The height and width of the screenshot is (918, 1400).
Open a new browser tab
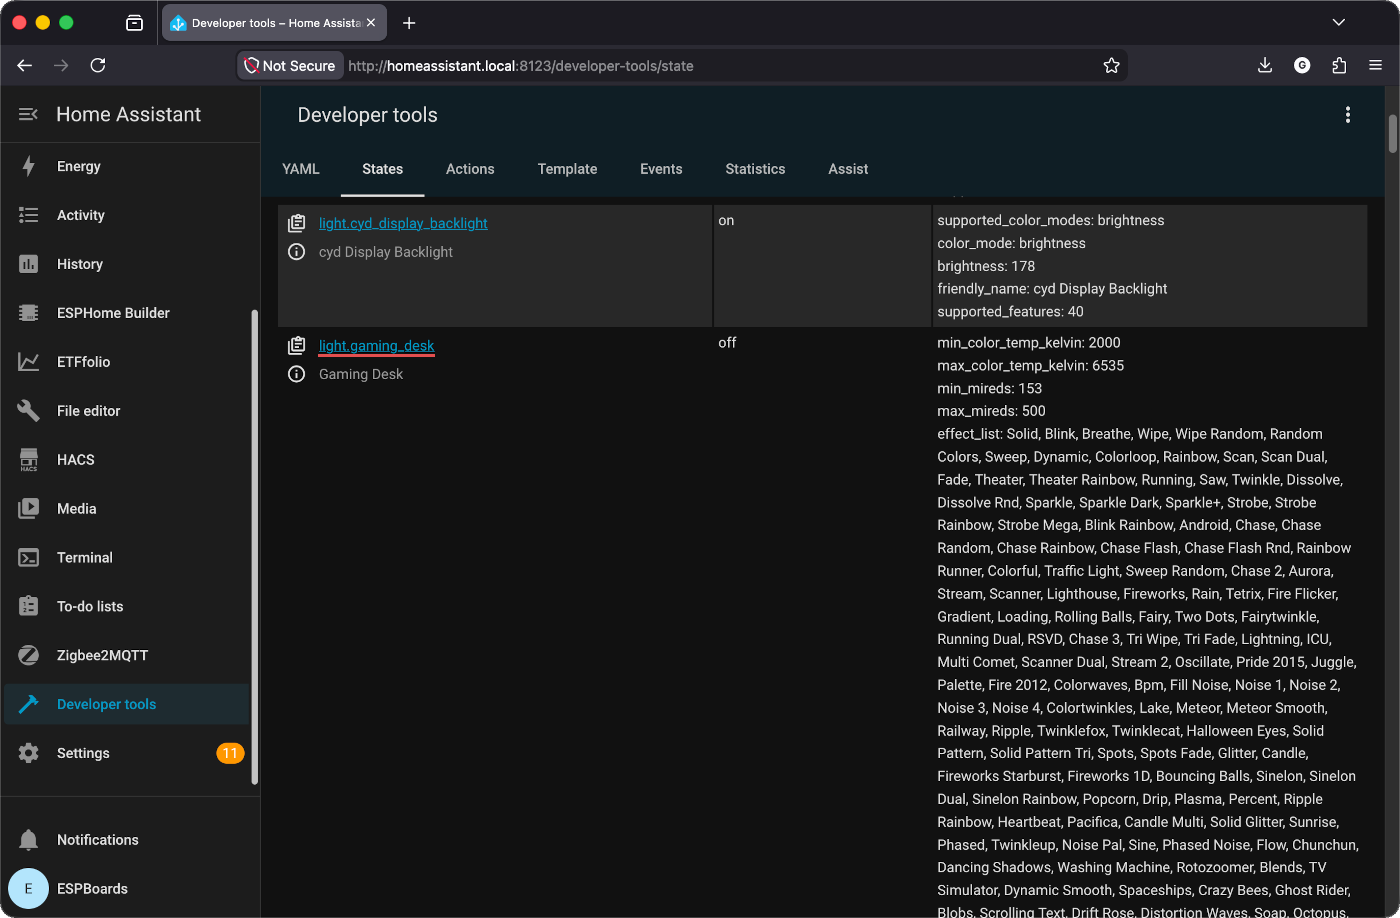point(409,23)
